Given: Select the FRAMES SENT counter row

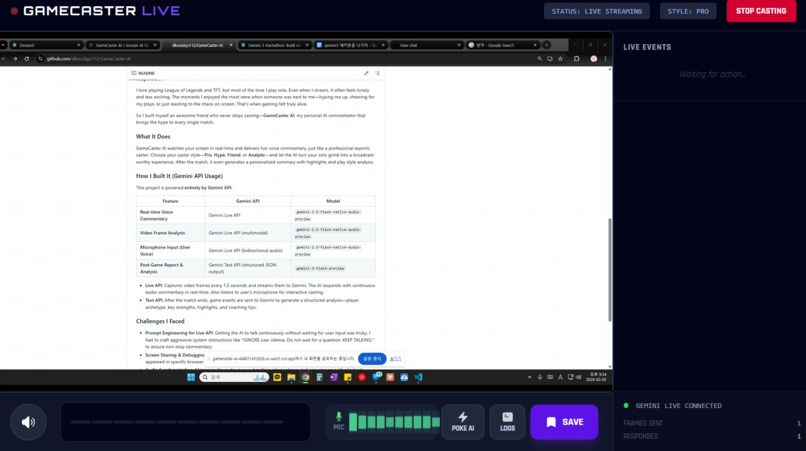Looking at the screenshot, I should pos(711,423).
